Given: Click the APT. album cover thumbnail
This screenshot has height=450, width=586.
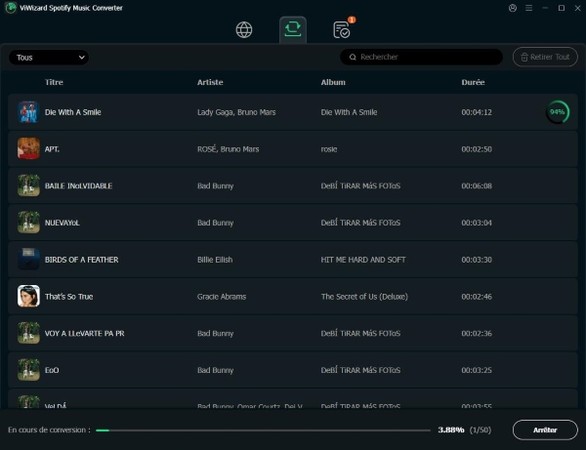Looking at the screenshot, I should coord(28,149).
